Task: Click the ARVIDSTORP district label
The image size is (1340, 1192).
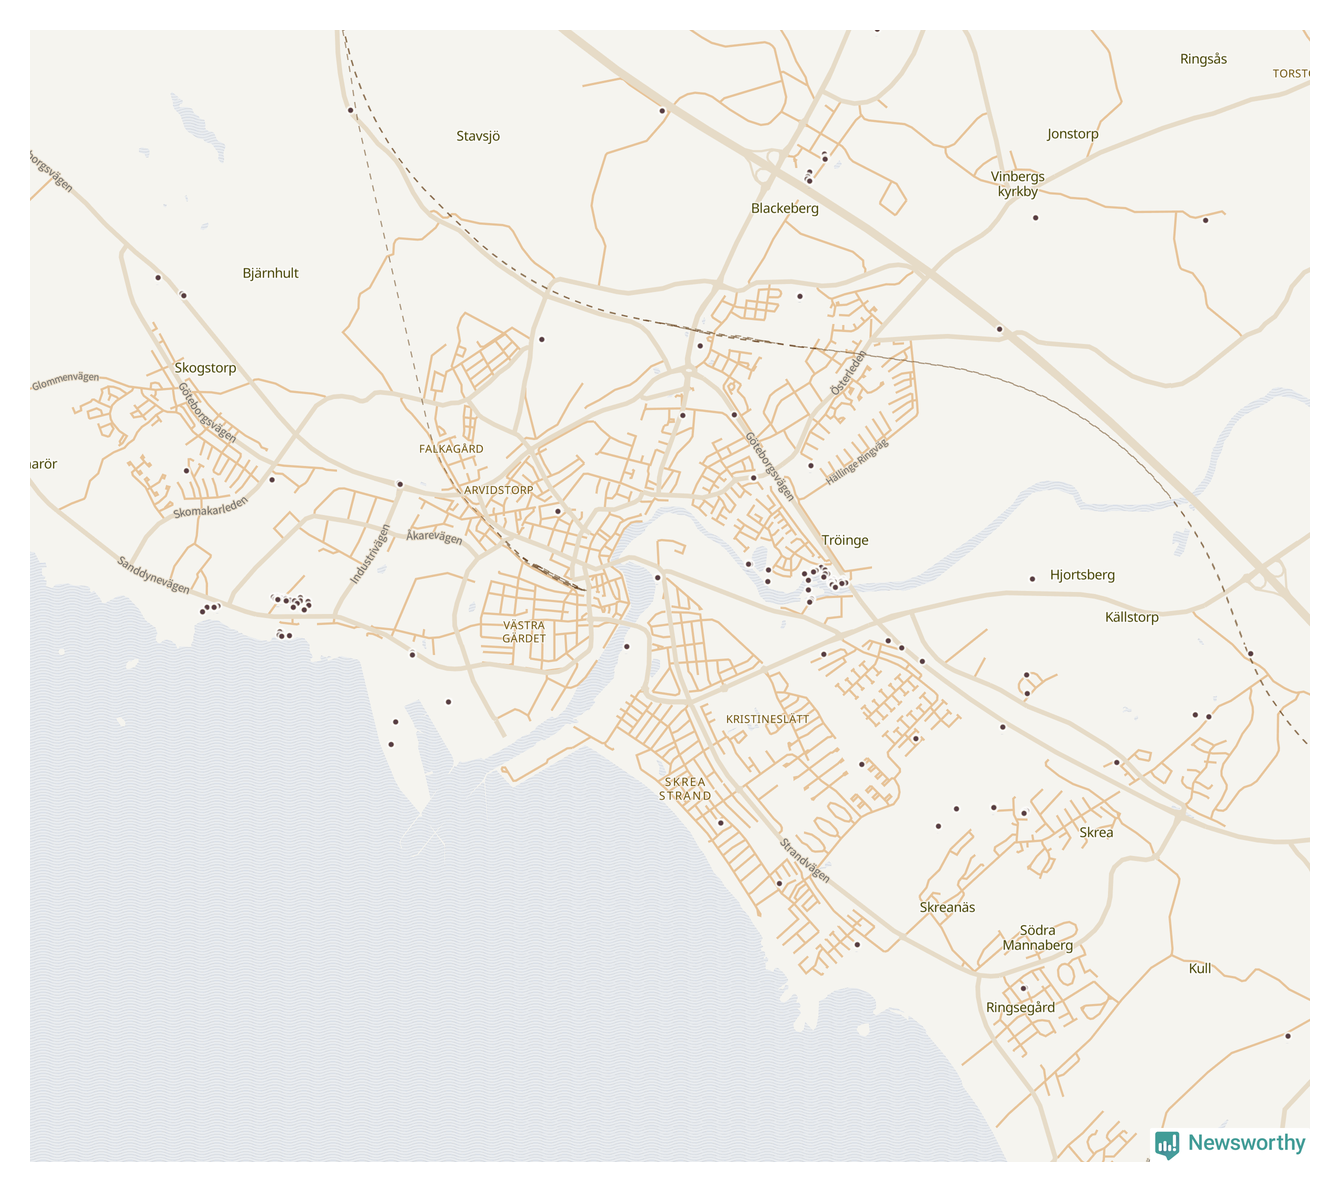Action: click(499, 490)
